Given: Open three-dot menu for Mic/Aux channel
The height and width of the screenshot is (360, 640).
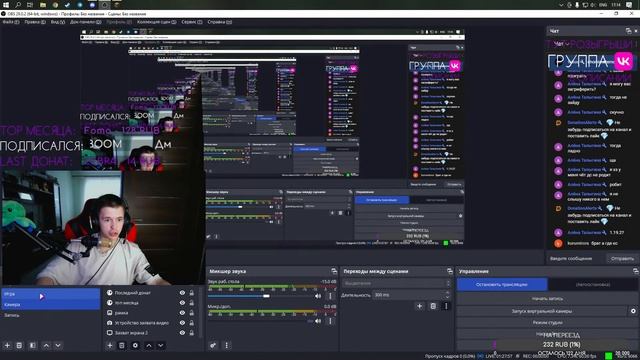Looking at the screenshot, I should point(330,321).
